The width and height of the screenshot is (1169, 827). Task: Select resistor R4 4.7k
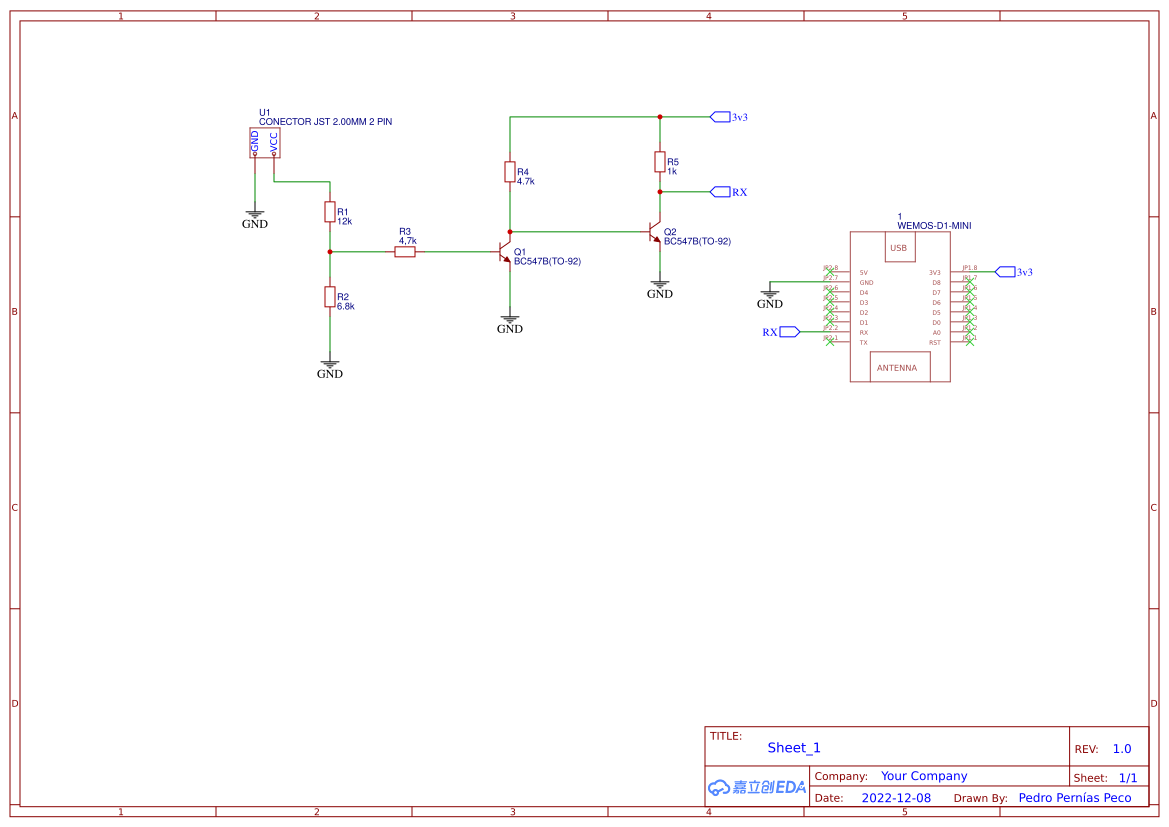pos(510,172)
